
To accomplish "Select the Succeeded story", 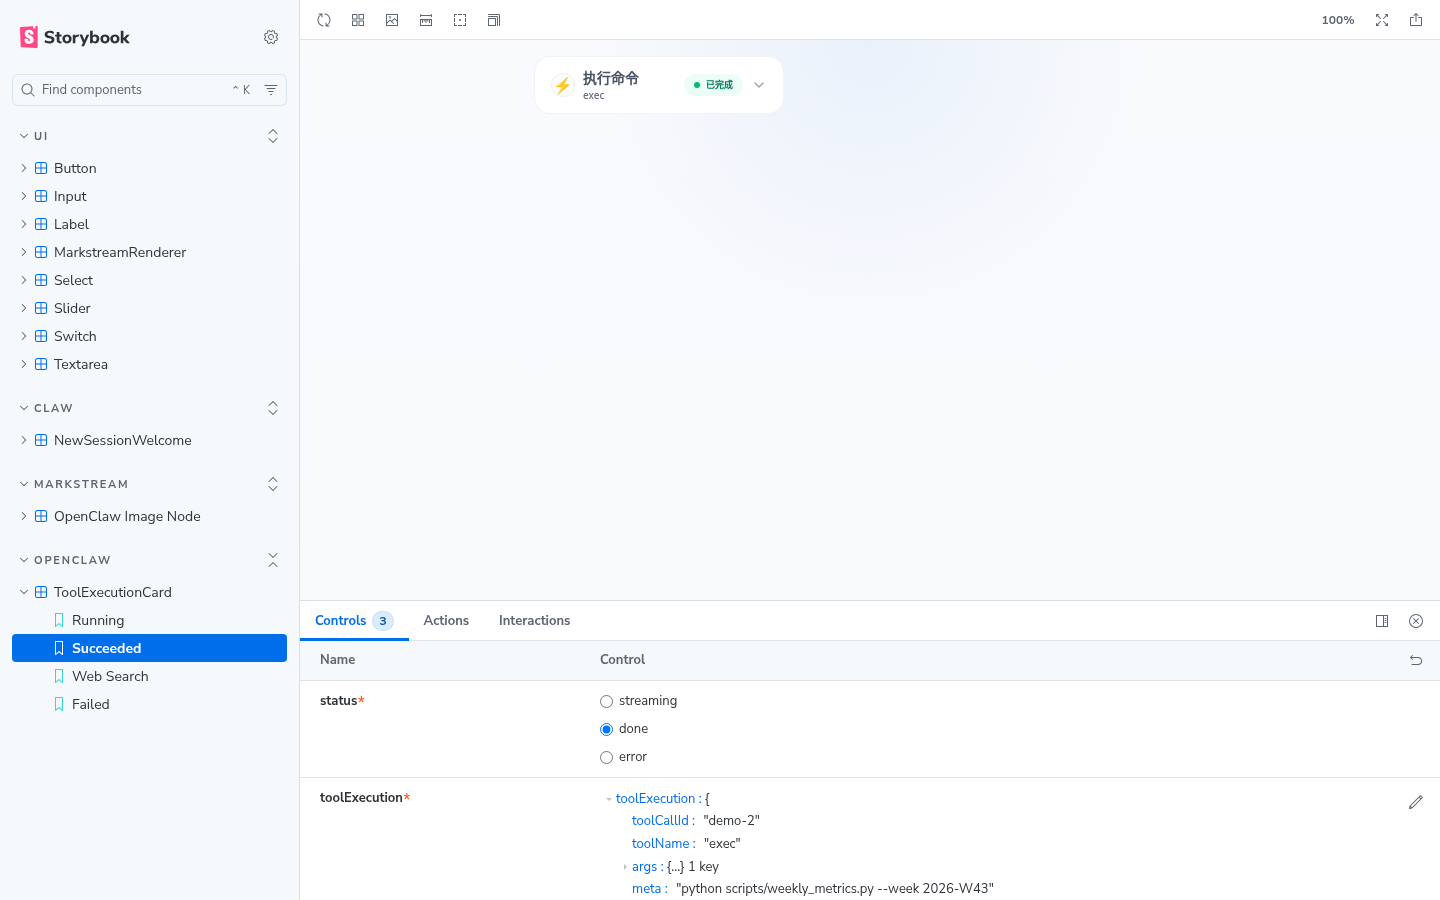I will [149, 648].
